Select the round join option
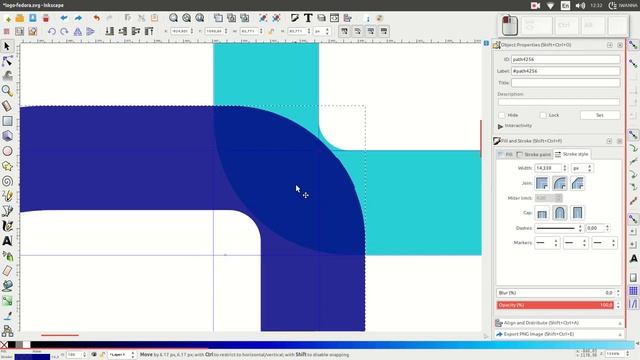640x360 pixels. tap(560, 183)
